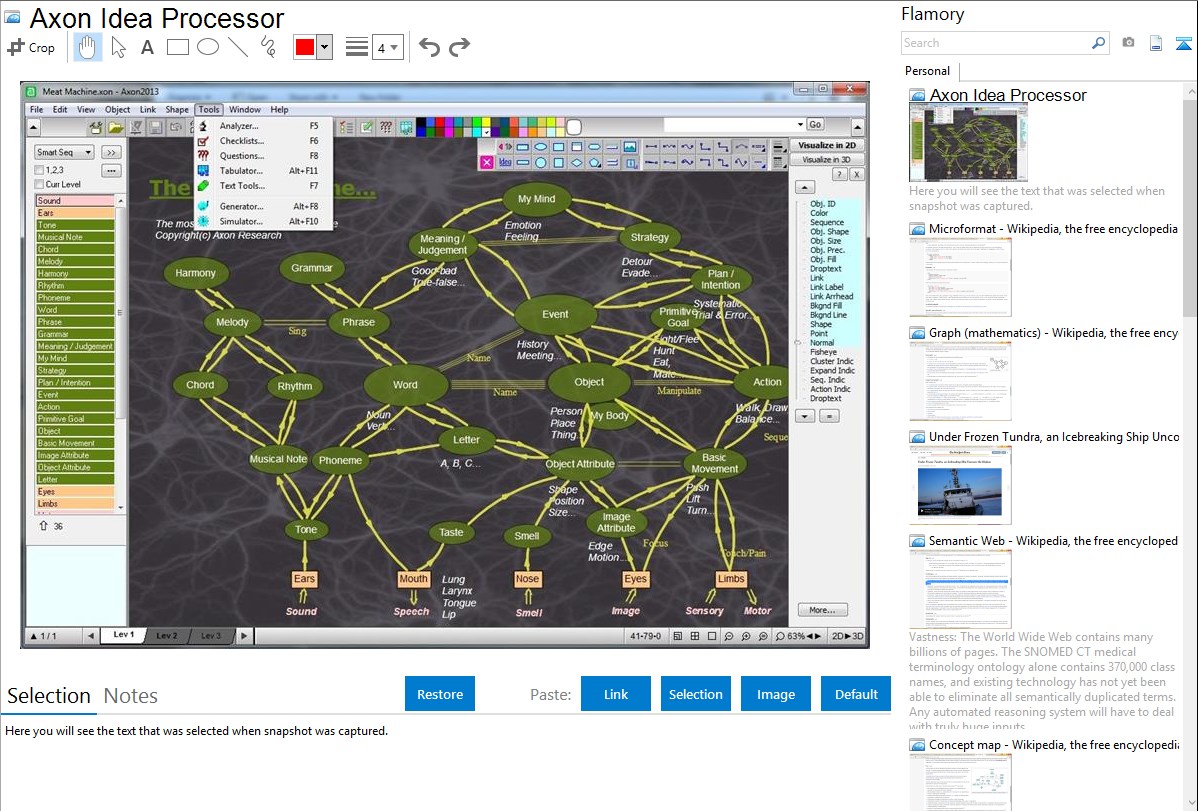Switch to the Notes tab

click(x=131, y=696)
